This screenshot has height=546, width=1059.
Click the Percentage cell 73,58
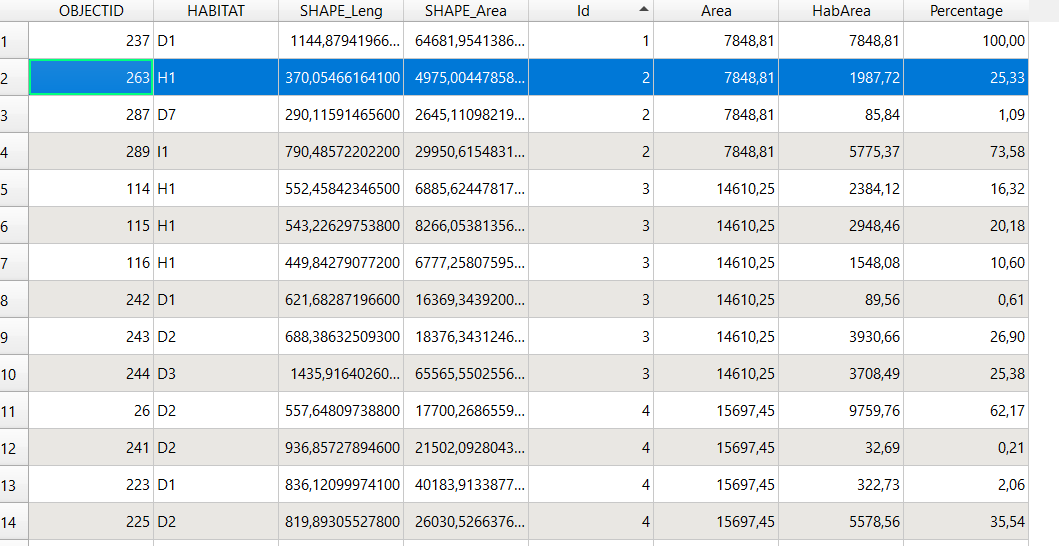966,151
